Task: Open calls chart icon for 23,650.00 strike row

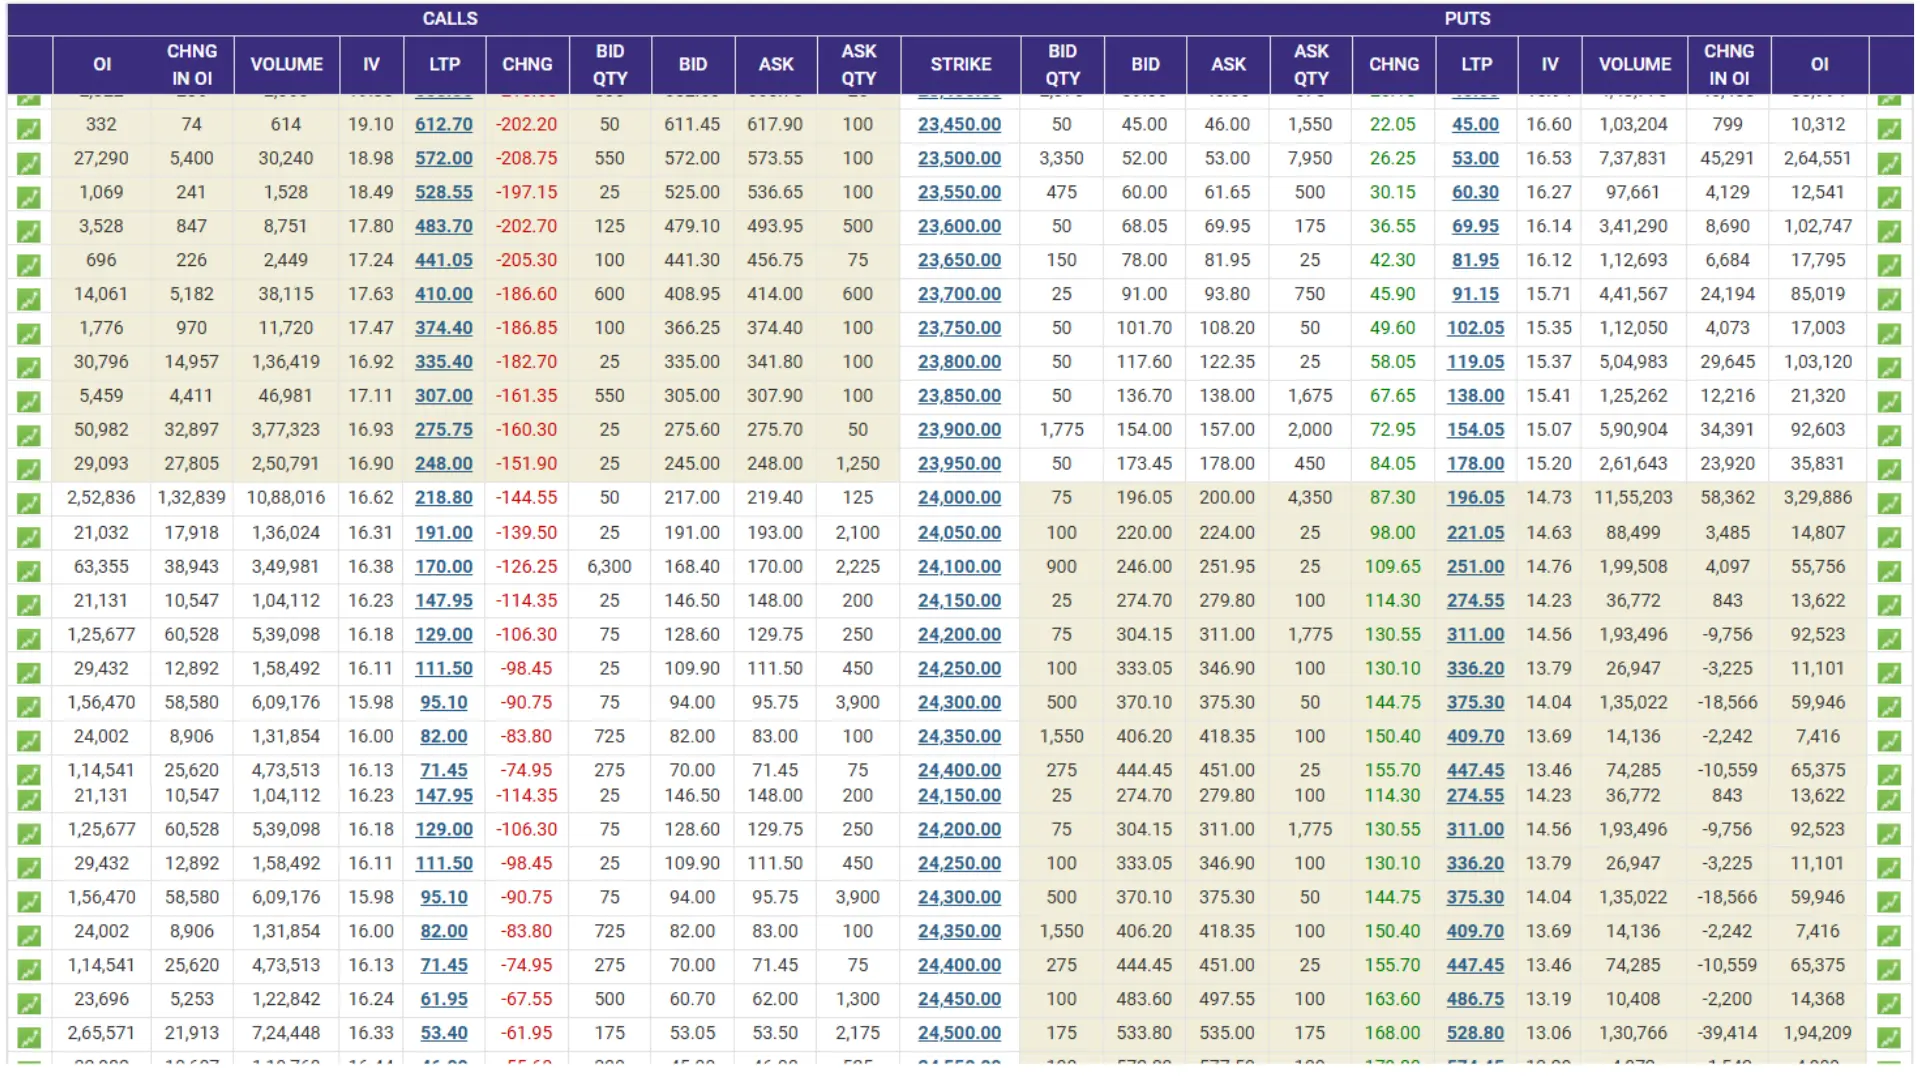Action: click(x=29, y=265)
